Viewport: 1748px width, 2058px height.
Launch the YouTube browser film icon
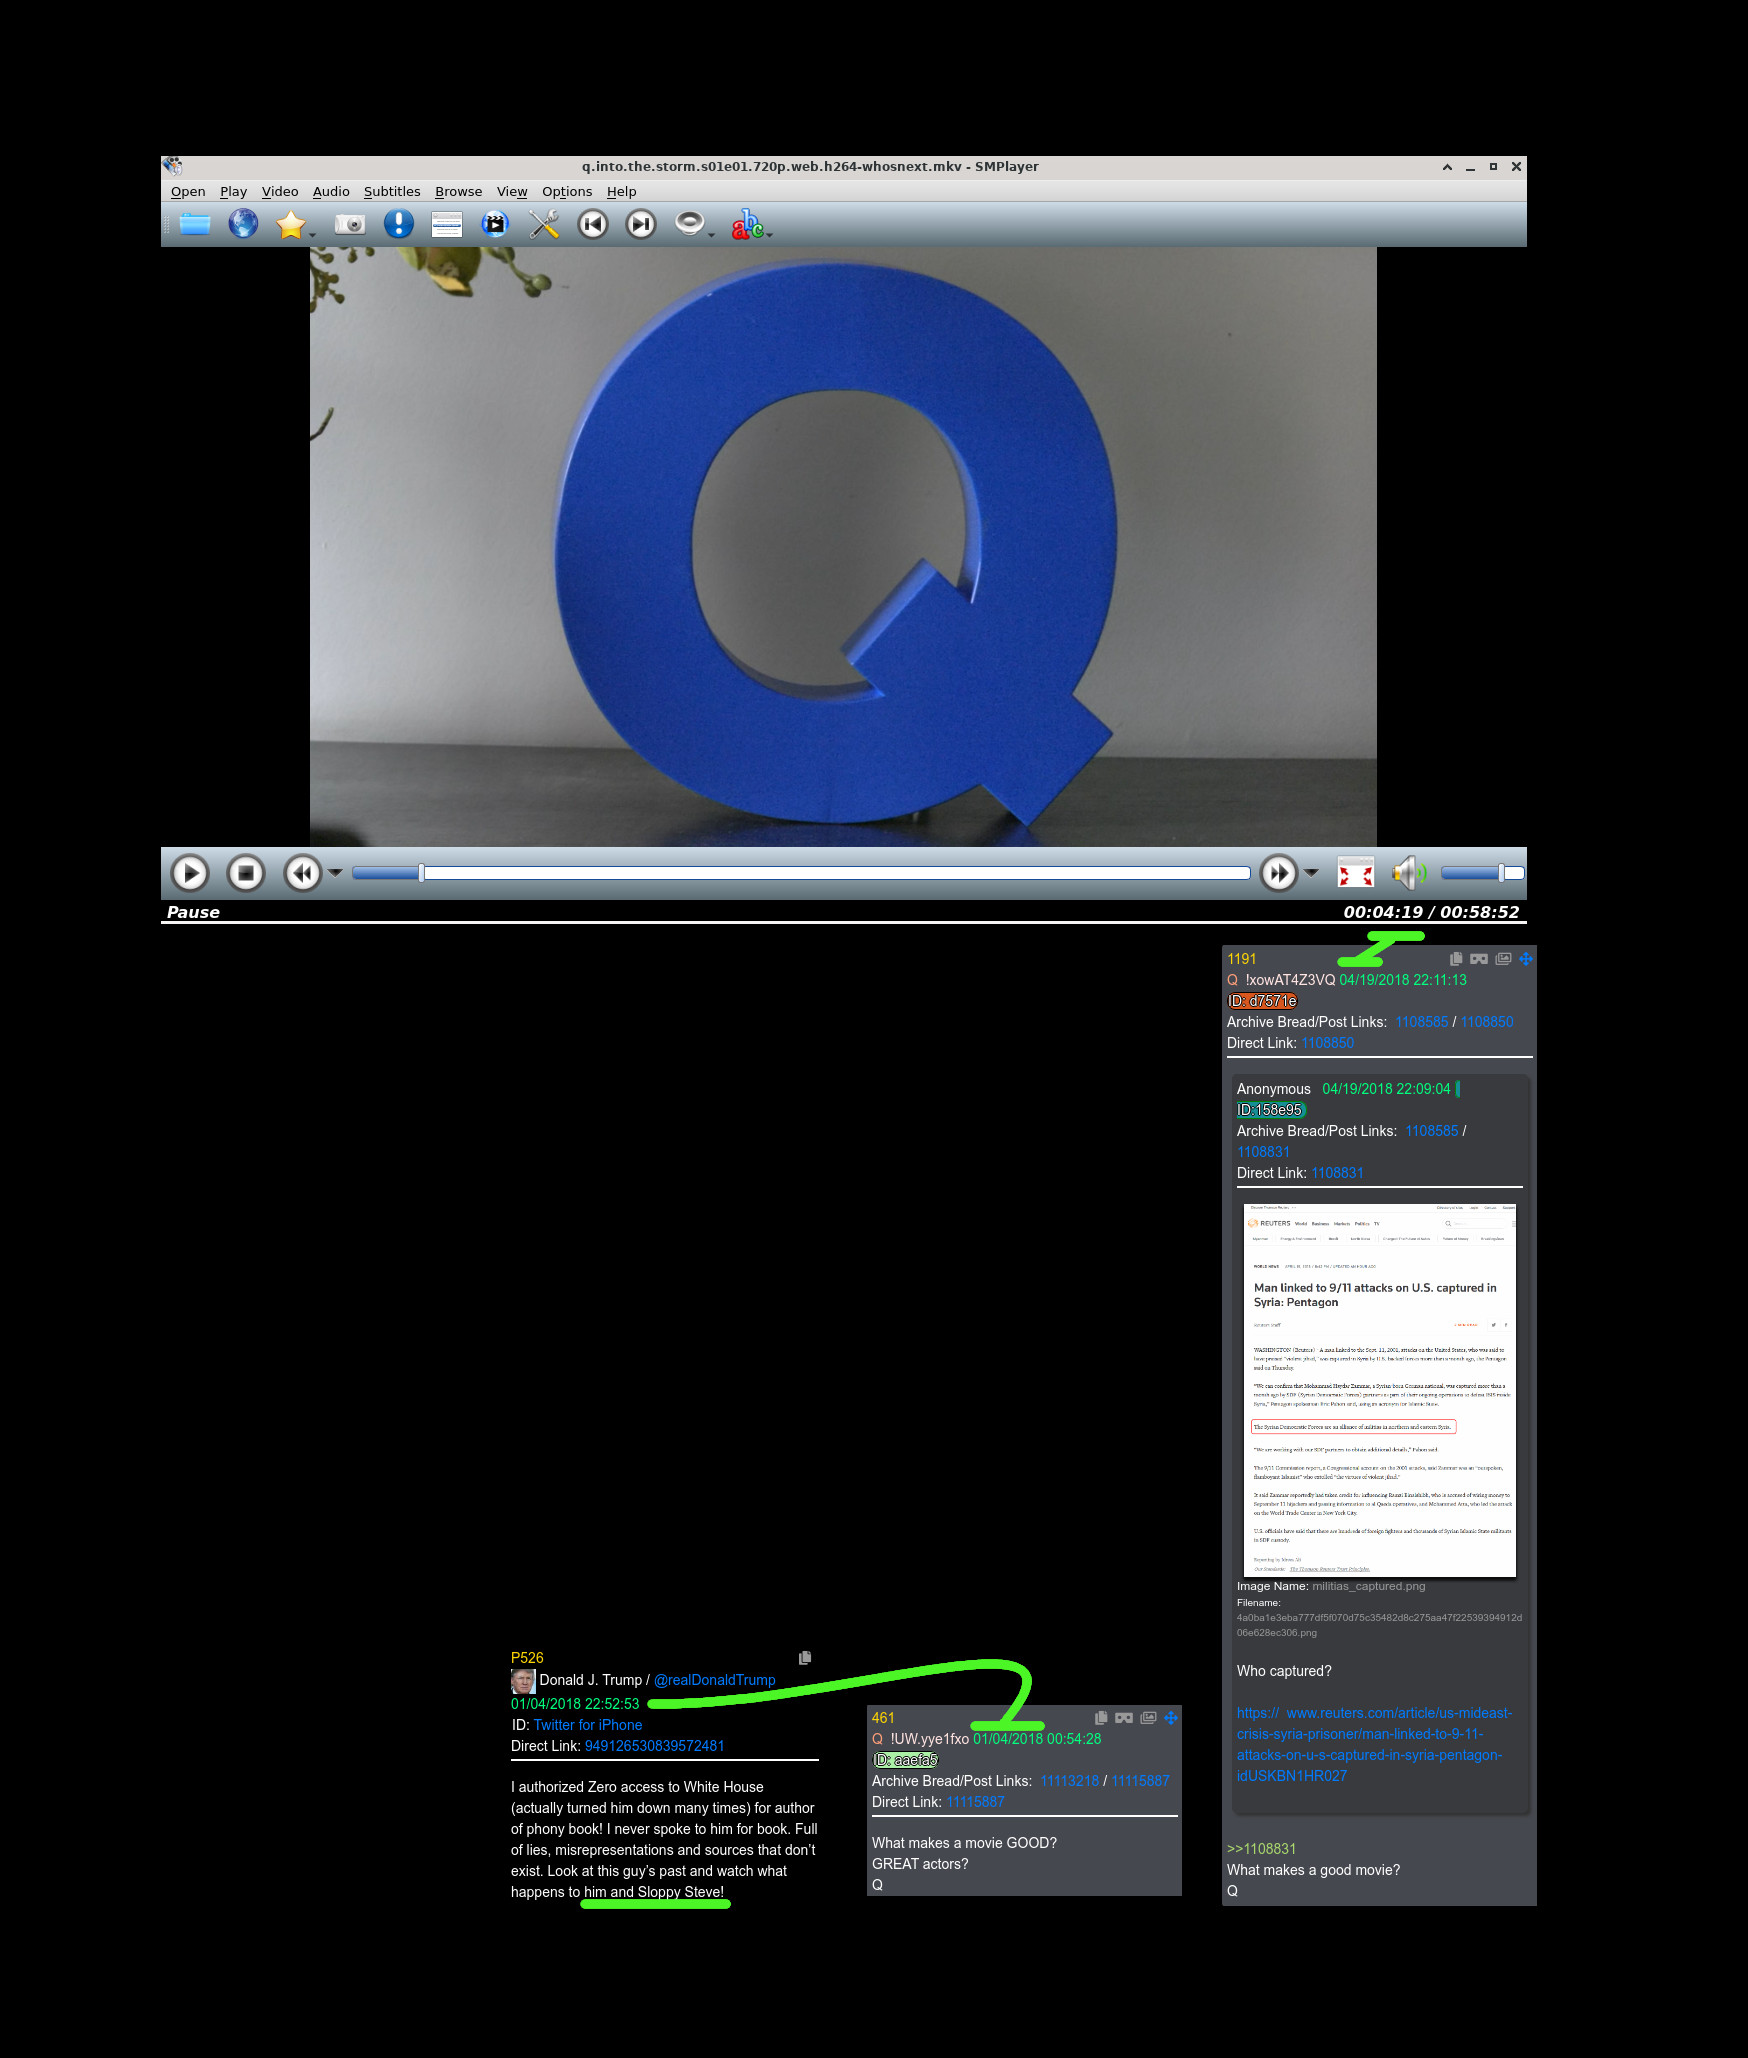click(494, 224)
